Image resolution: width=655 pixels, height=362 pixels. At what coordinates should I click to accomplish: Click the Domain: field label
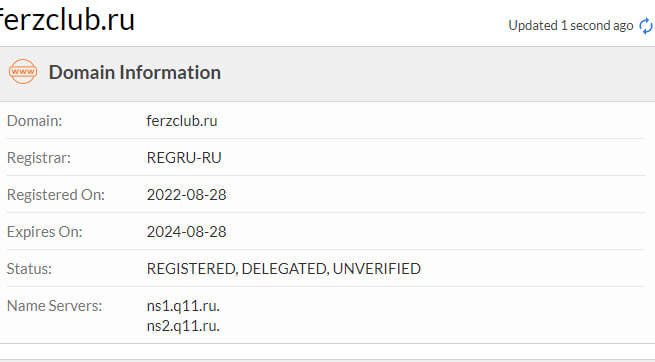(34, 121)
